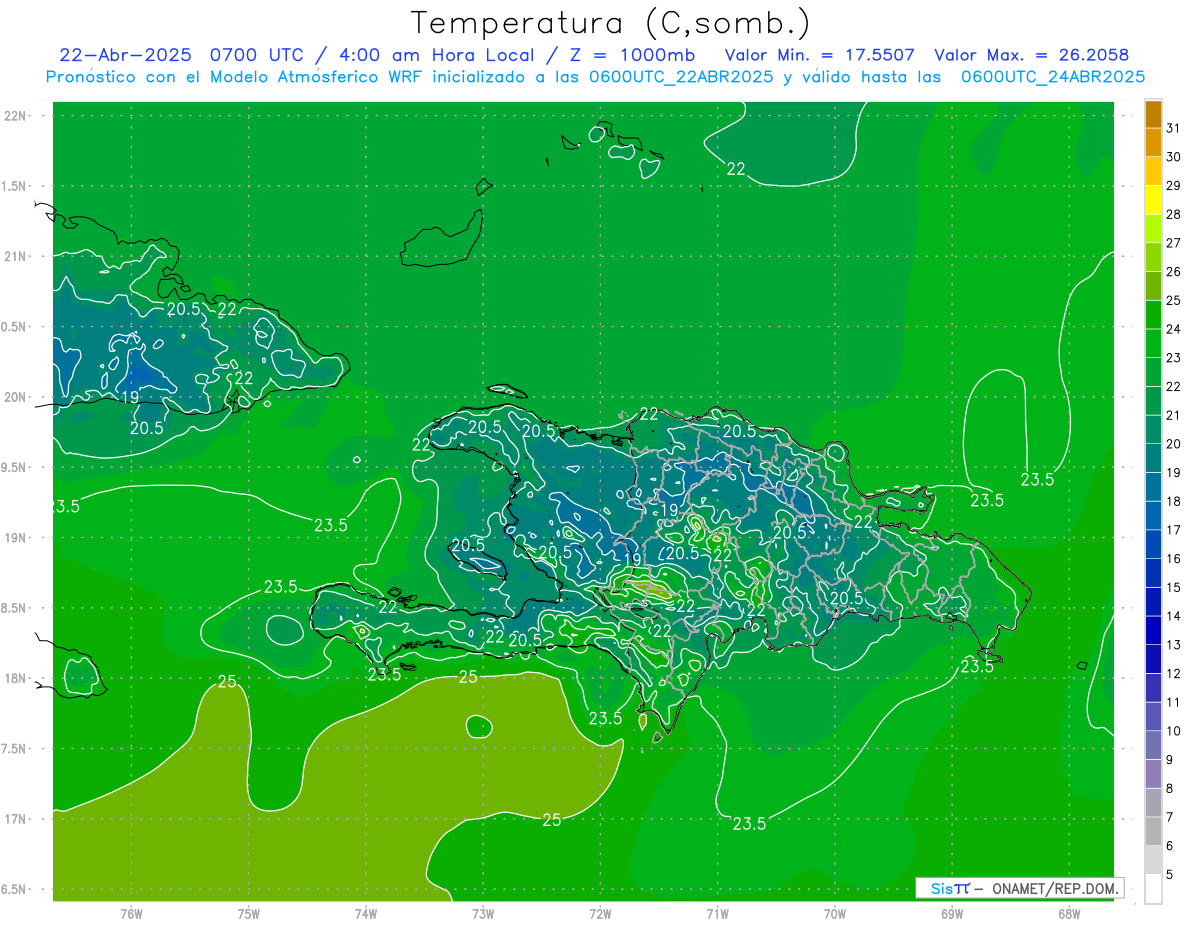1200x927 pixels.
Task: Click the legend scale number "11"
Action: click(x=1174, y=702)
